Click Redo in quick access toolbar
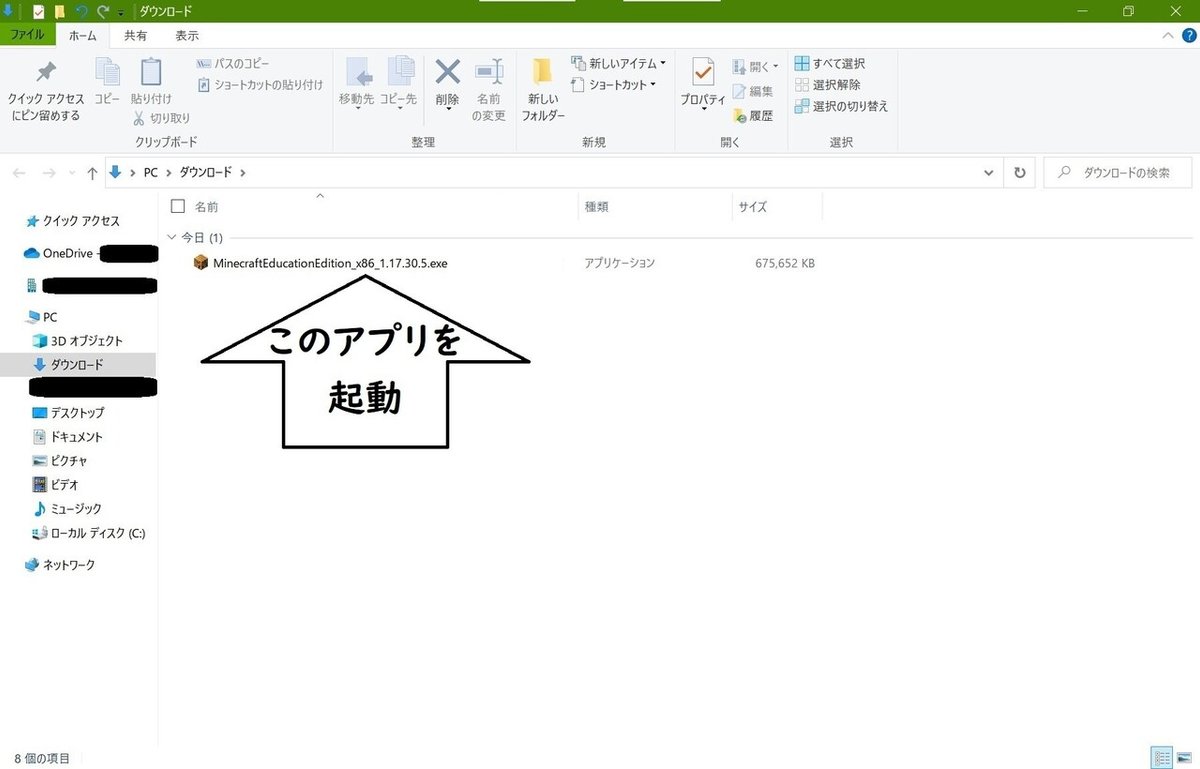This screenshot has height=769, width=1200. (x=102, y=12)
